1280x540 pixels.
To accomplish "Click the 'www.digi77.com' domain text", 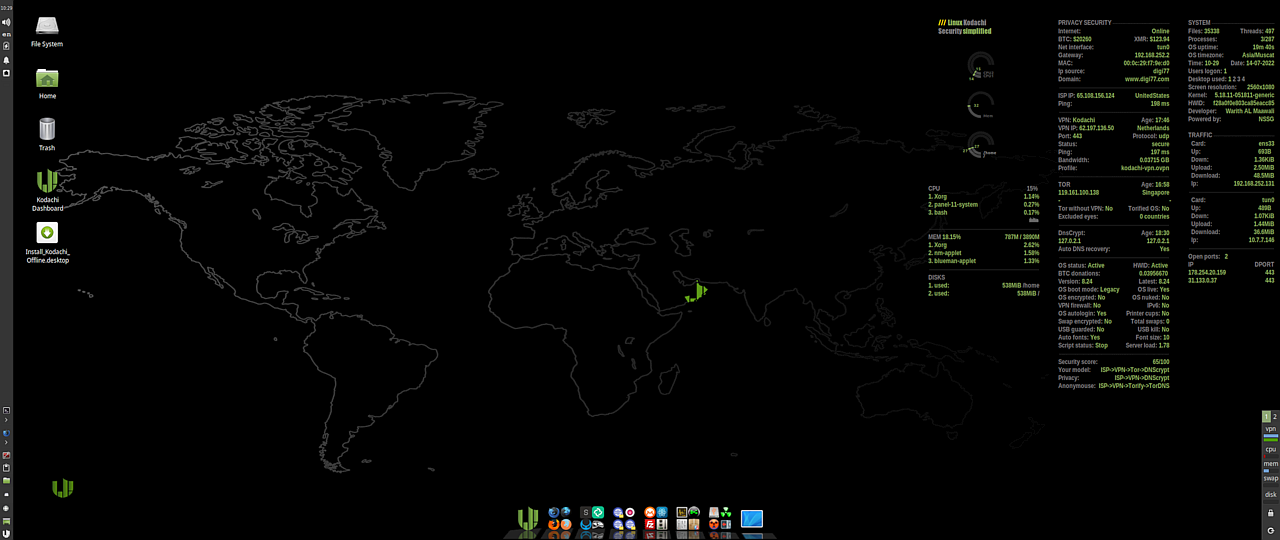I will click(x=1147, y=79).
